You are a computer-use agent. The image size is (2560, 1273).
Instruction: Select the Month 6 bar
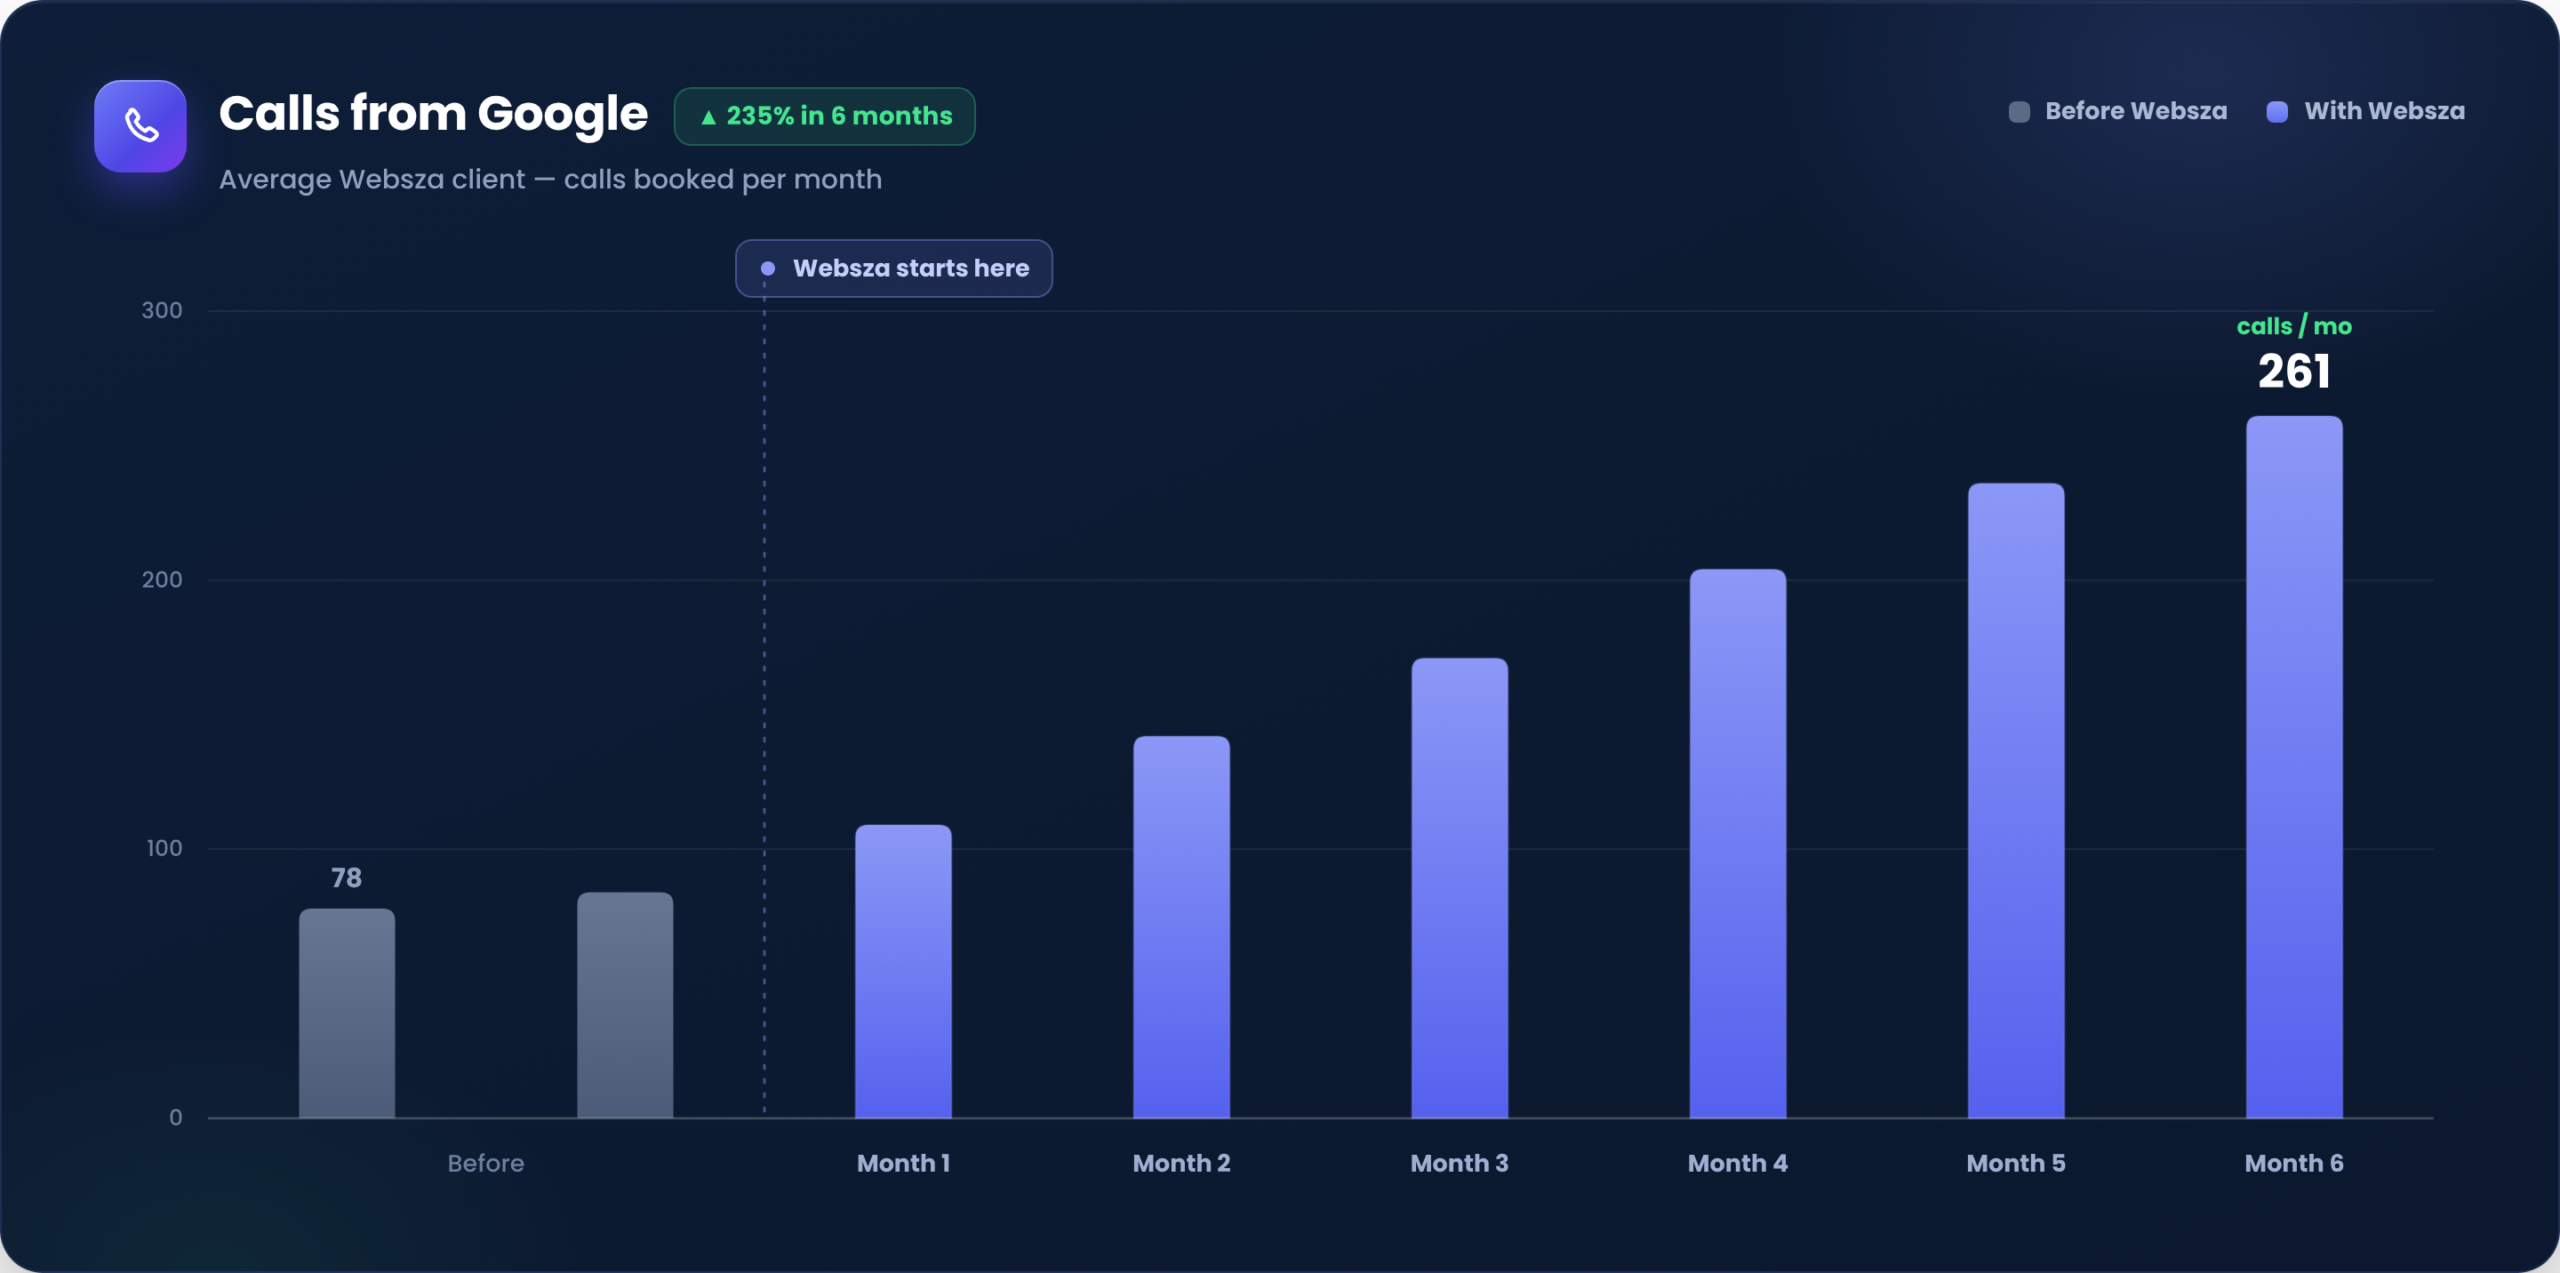tap(2294, 767)
